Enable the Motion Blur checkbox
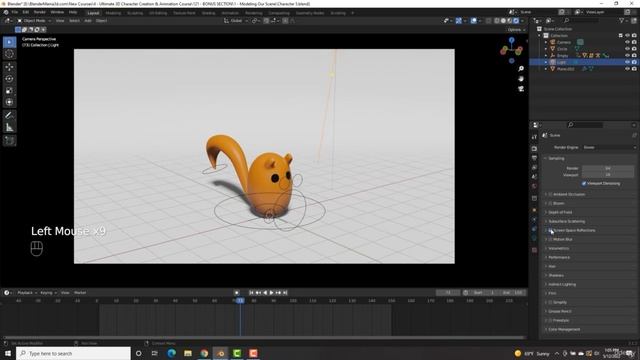The height and width of the screenshot is (360, 640). click(550, 239)
